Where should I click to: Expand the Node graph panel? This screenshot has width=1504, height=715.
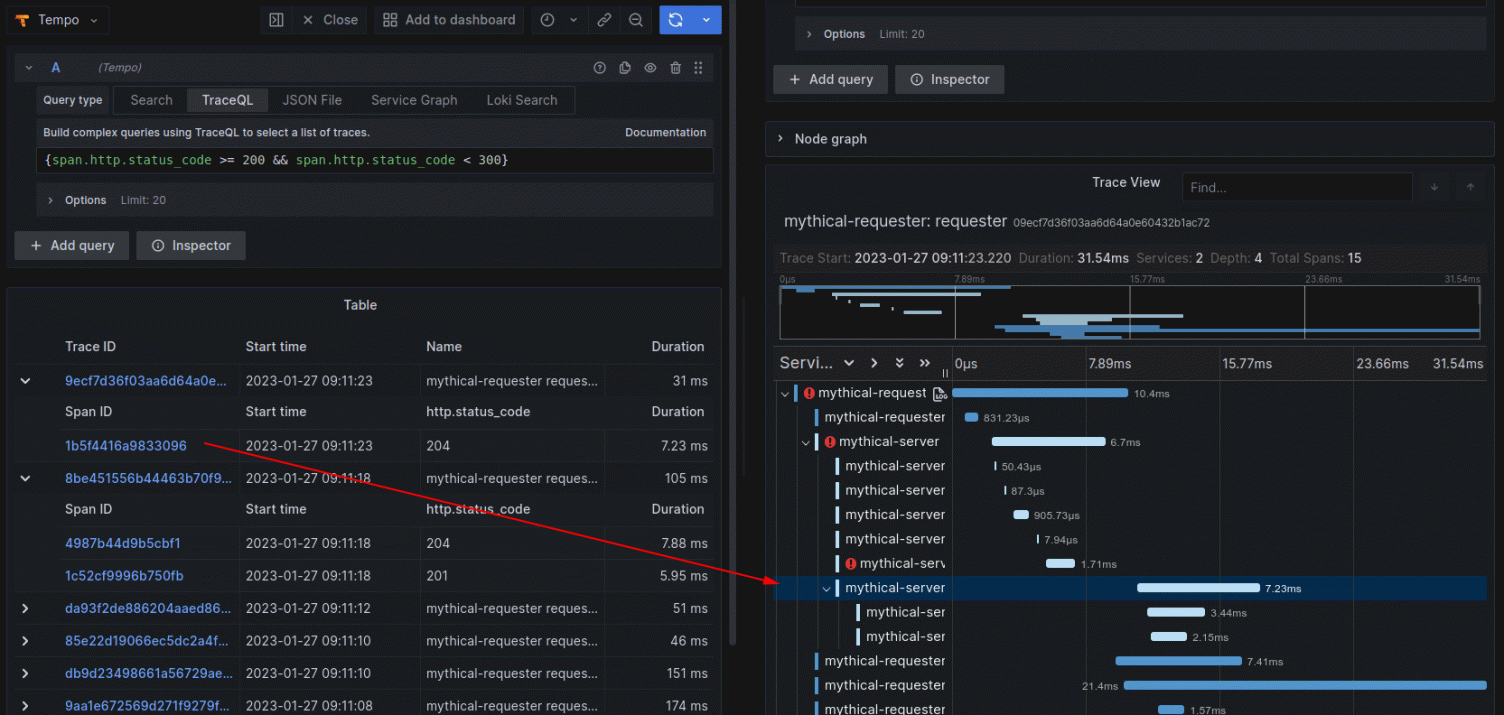(x=782, y=139)
